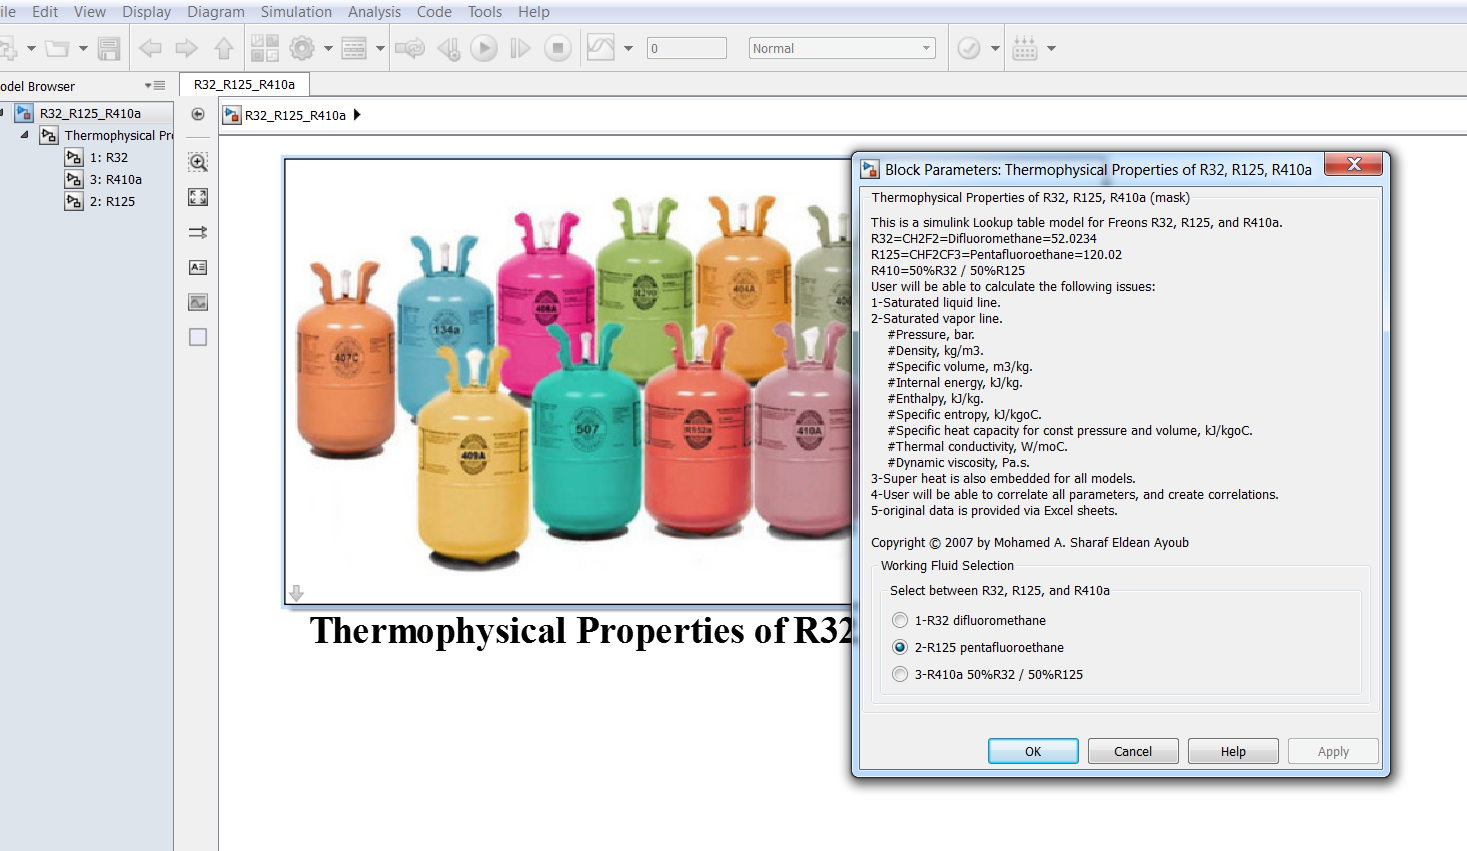Select the Annotation tool in the left palette
1467x851 pixels.
click(x=197, y=267)
